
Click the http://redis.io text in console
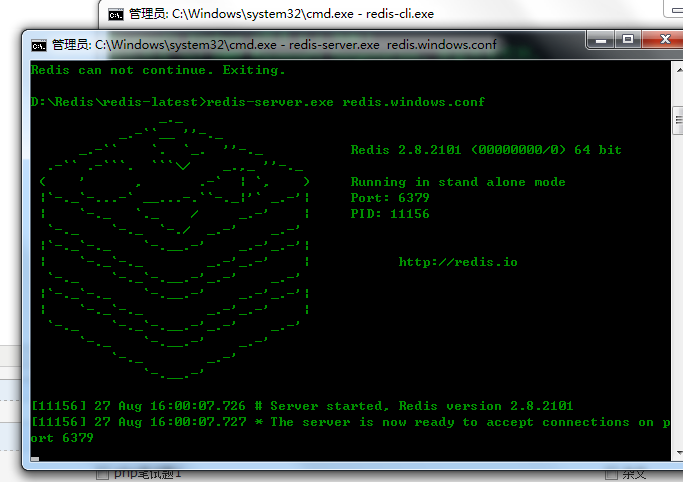[458, 262]
